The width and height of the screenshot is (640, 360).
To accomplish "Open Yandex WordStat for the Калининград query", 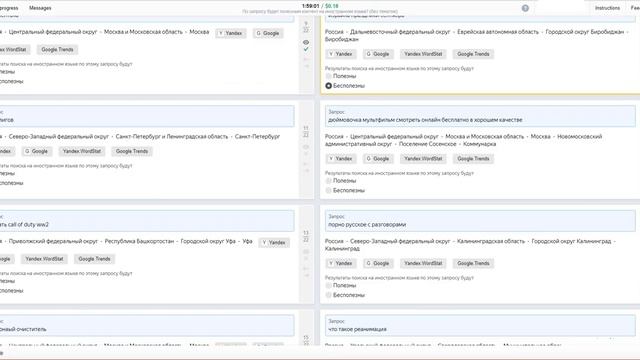I will (x=423, y=263).
